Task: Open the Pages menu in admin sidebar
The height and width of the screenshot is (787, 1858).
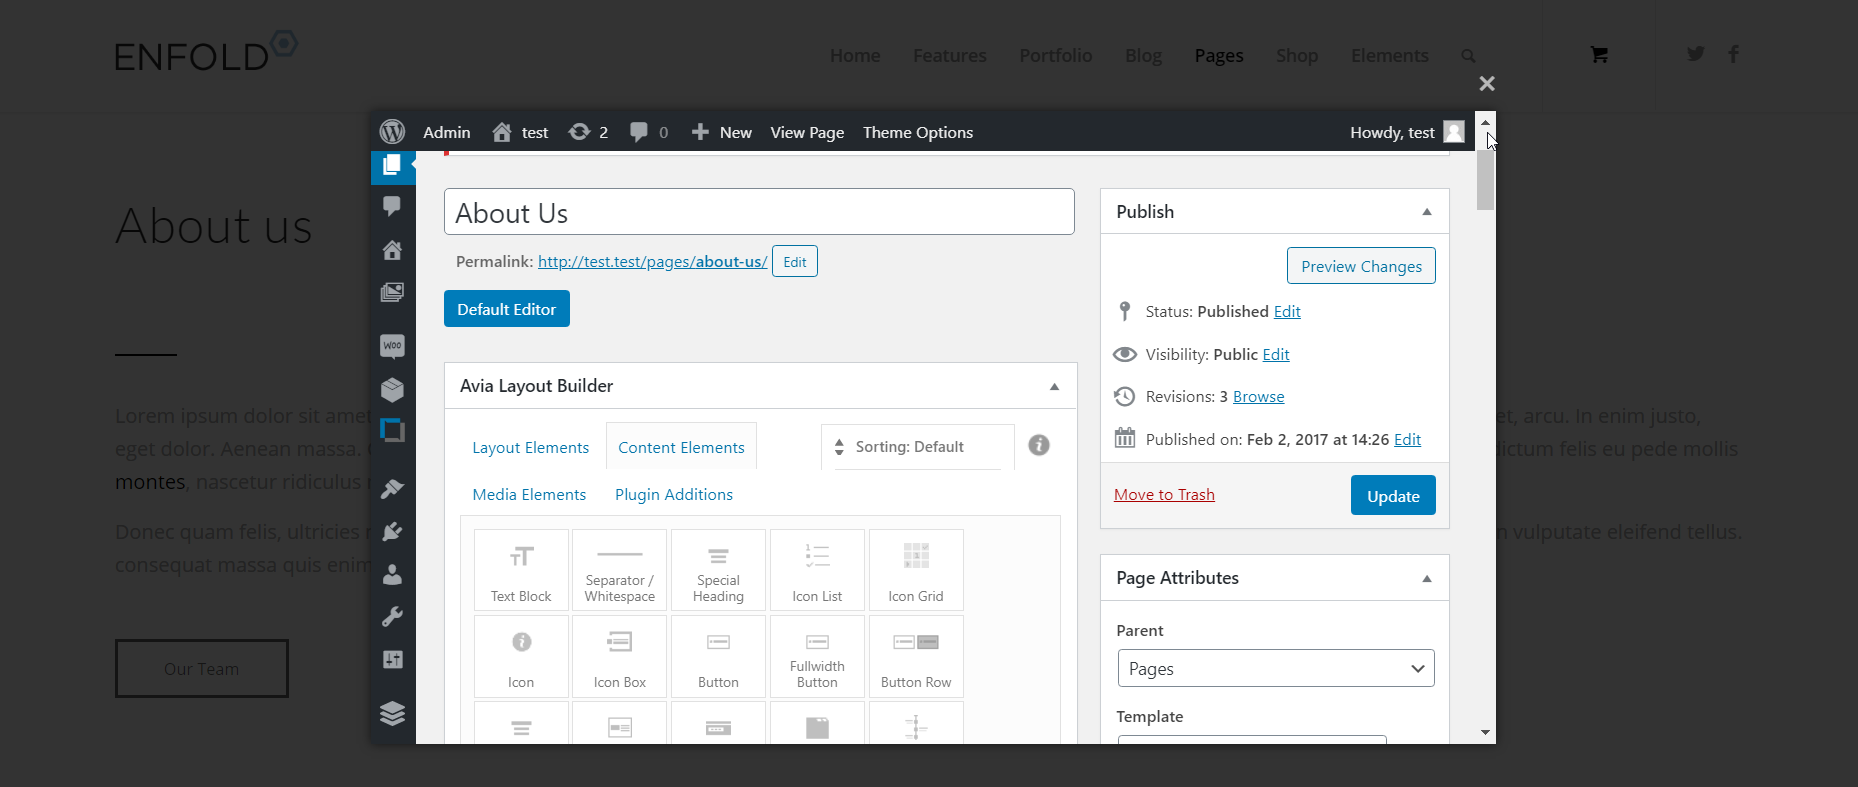Action: [x=392, y=164]
